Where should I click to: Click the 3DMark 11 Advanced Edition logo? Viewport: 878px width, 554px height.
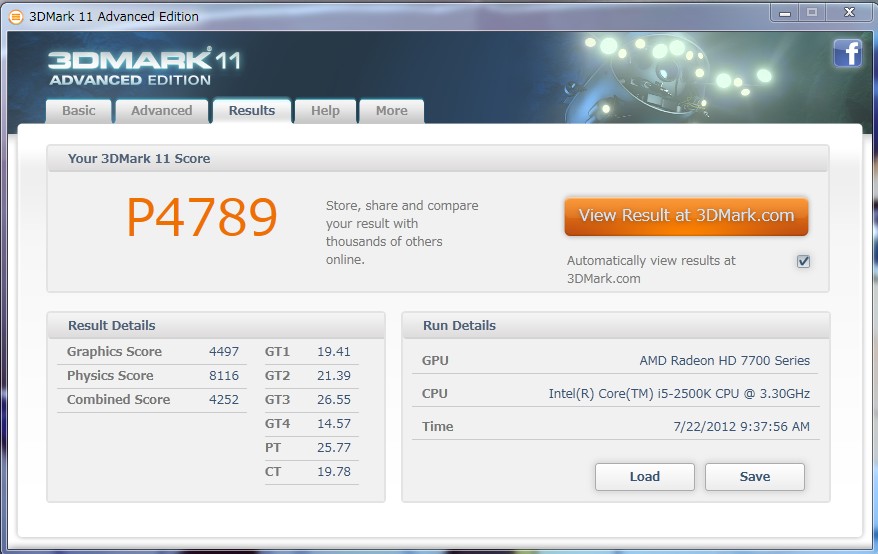[144, 67]
